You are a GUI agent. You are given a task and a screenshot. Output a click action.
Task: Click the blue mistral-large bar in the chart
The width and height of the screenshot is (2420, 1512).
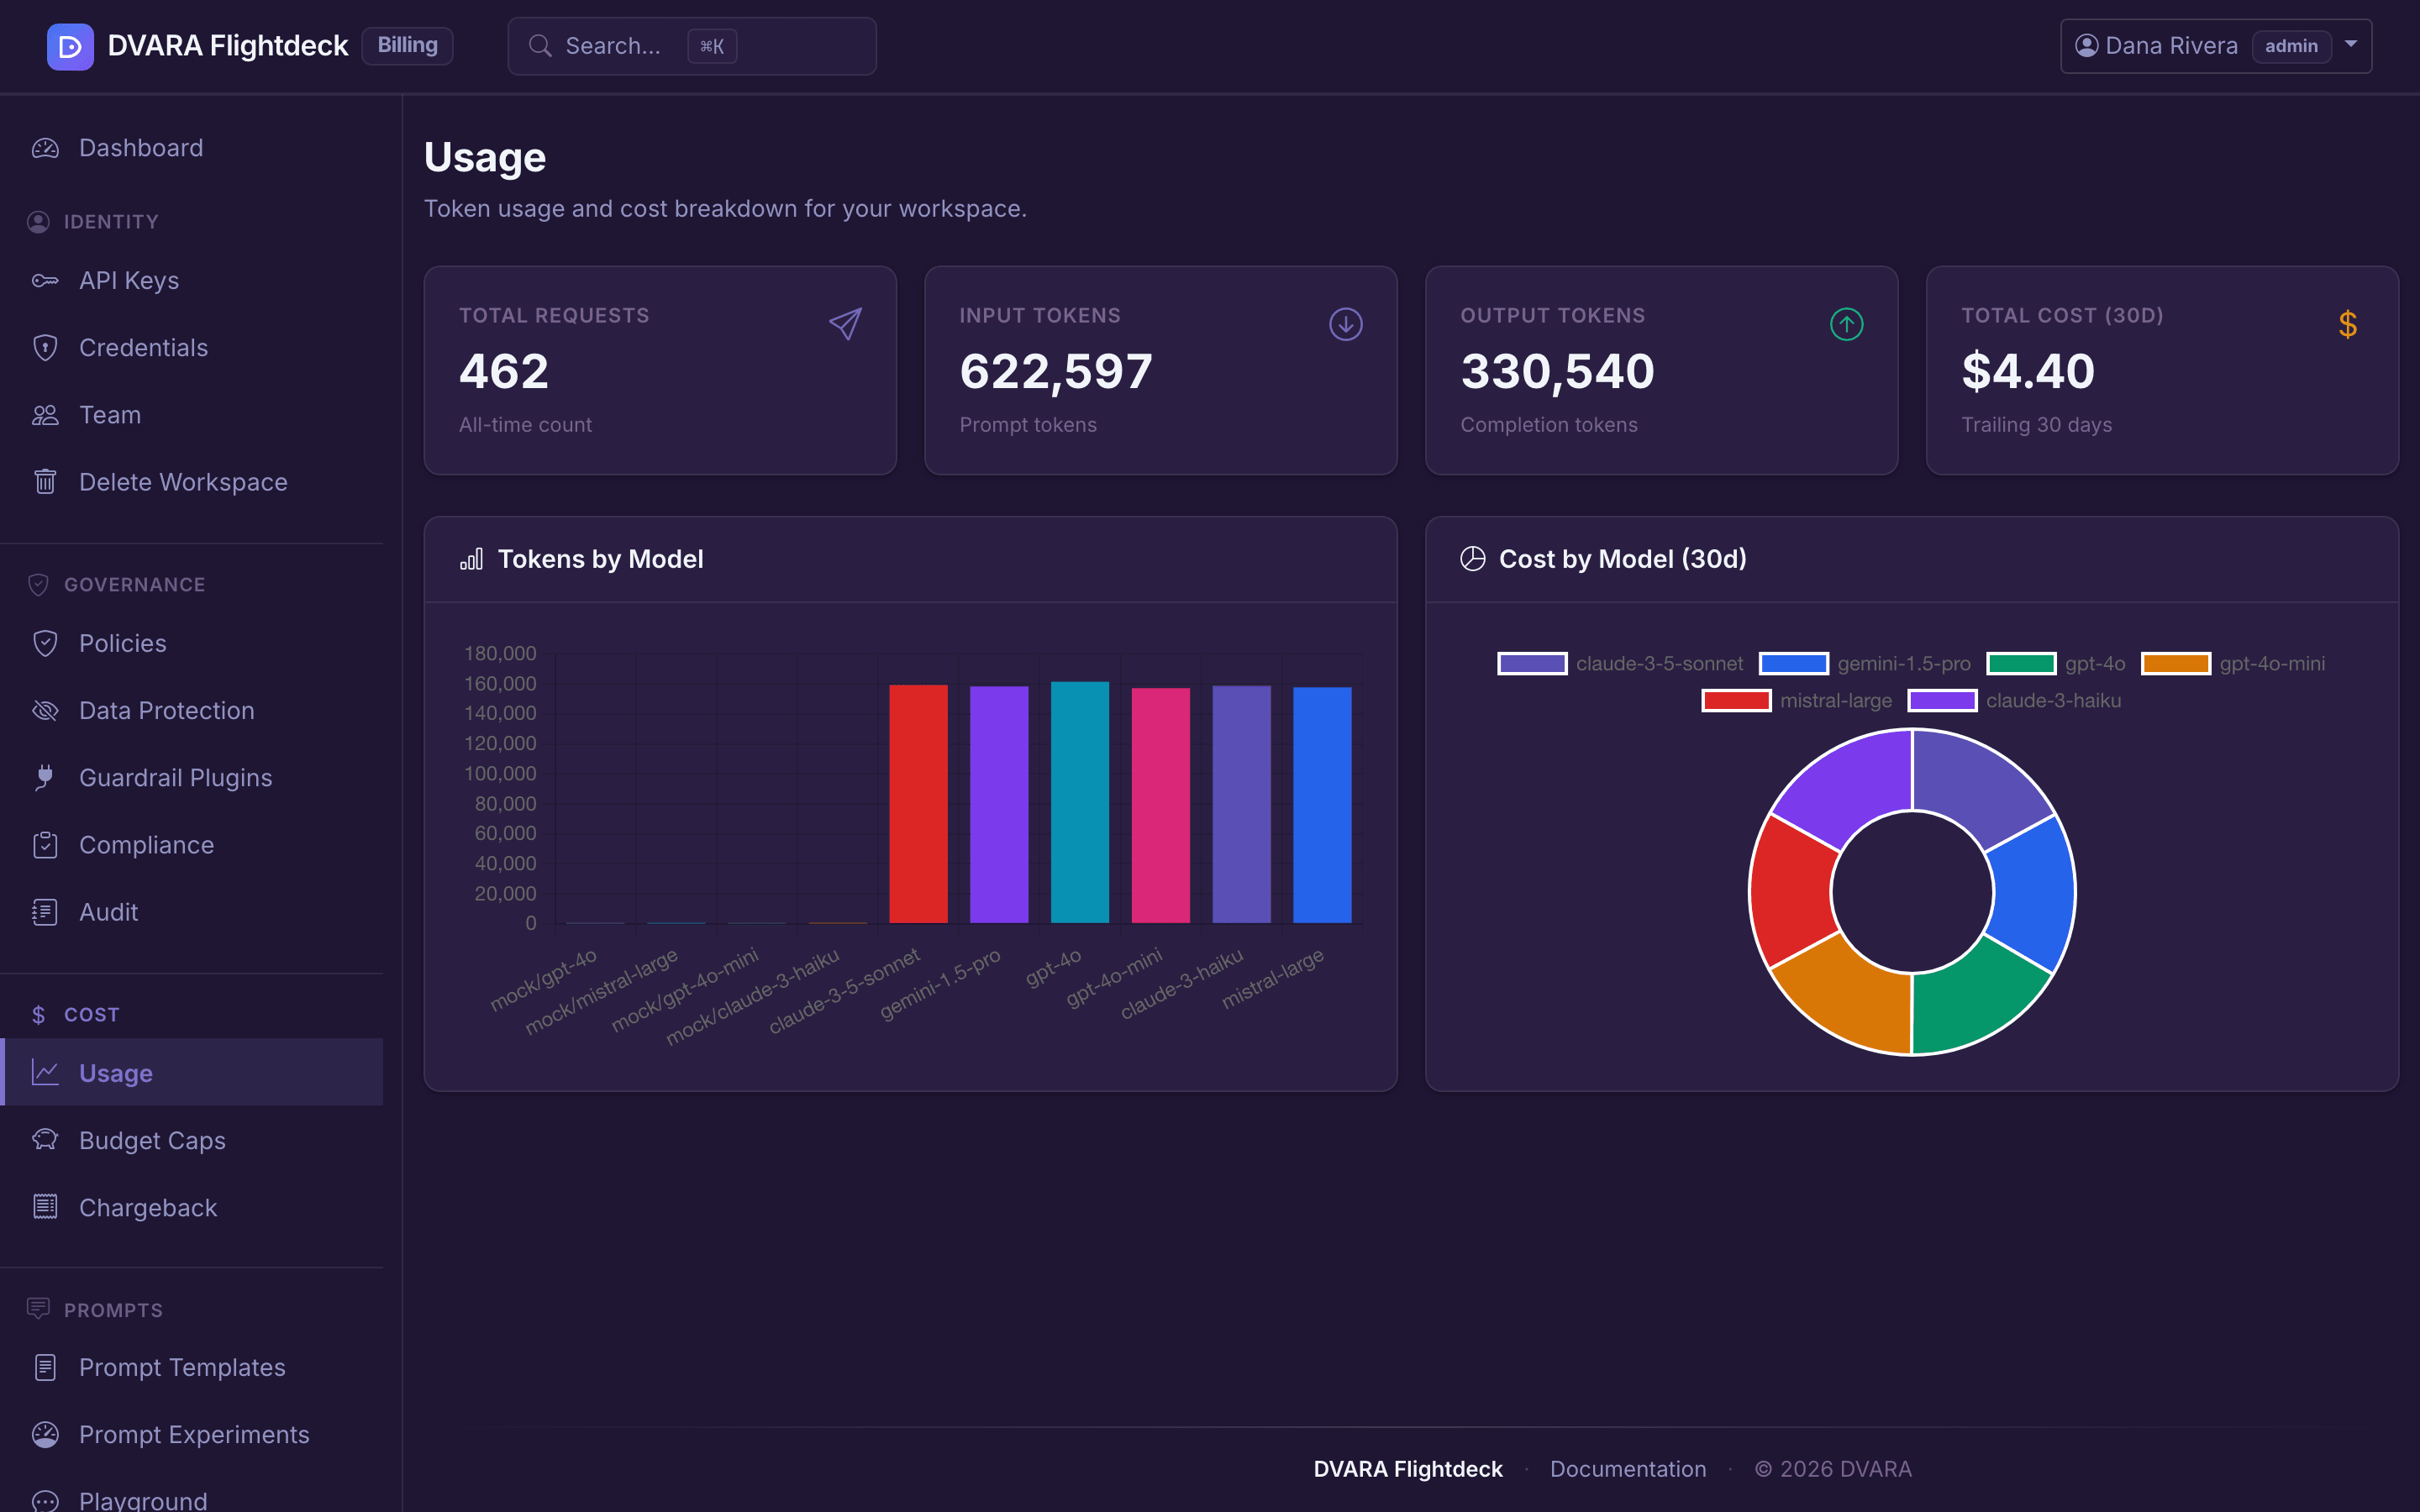coord(1322,805)
